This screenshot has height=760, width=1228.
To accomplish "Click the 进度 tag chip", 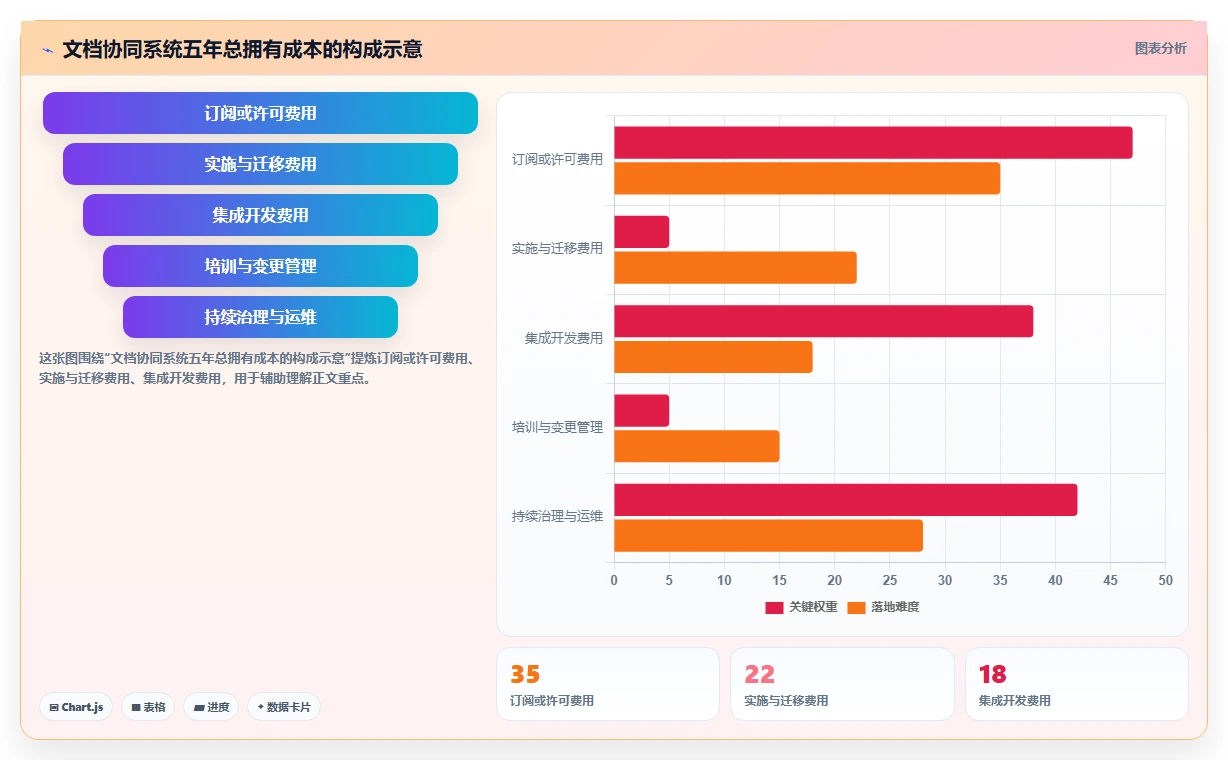I will click(211, 707).
